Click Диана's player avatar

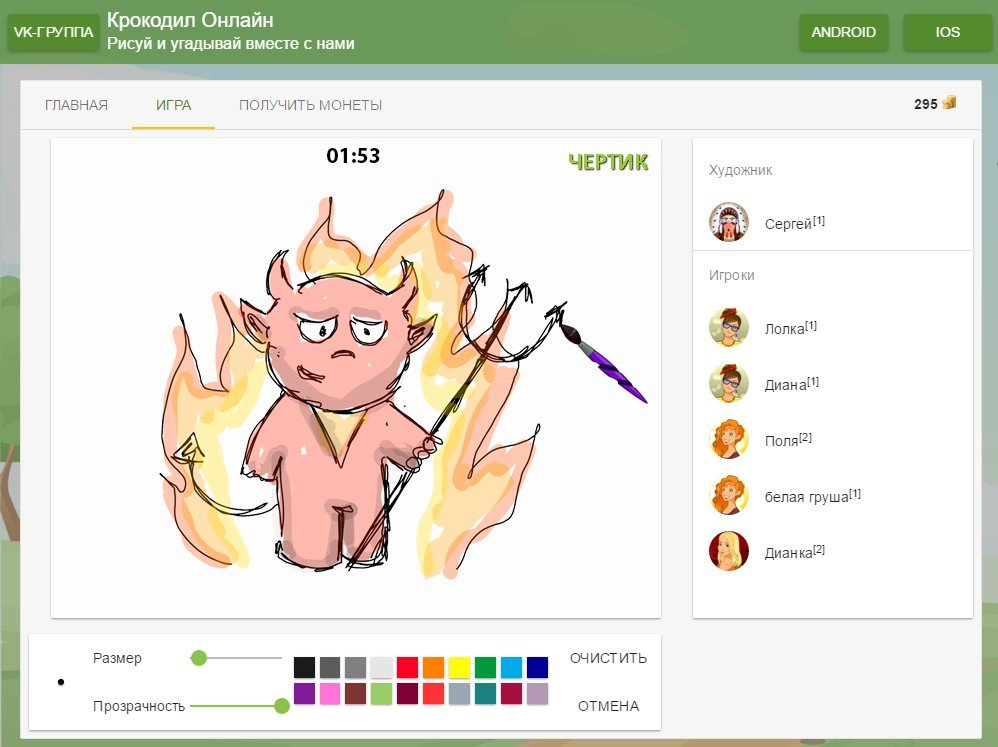[x=729, y=383]
